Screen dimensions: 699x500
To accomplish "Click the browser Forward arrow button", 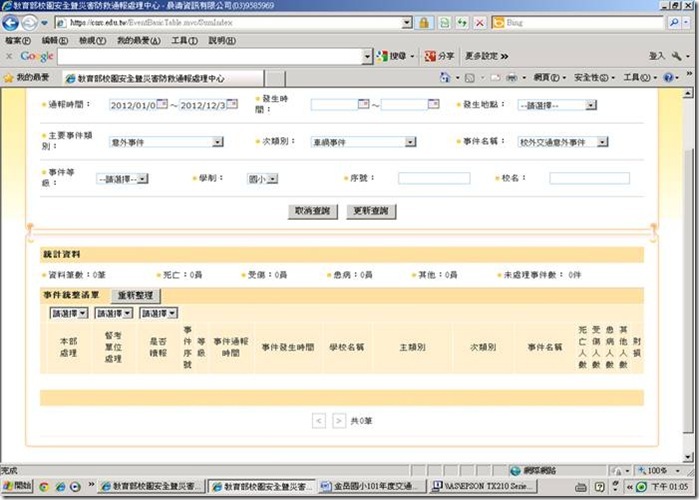I will click(29, 23).
